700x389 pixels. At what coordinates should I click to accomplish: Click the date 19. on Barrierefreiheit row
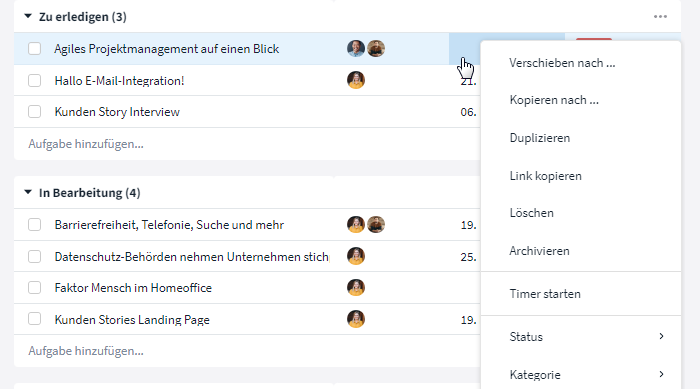[x=468, y=225]
